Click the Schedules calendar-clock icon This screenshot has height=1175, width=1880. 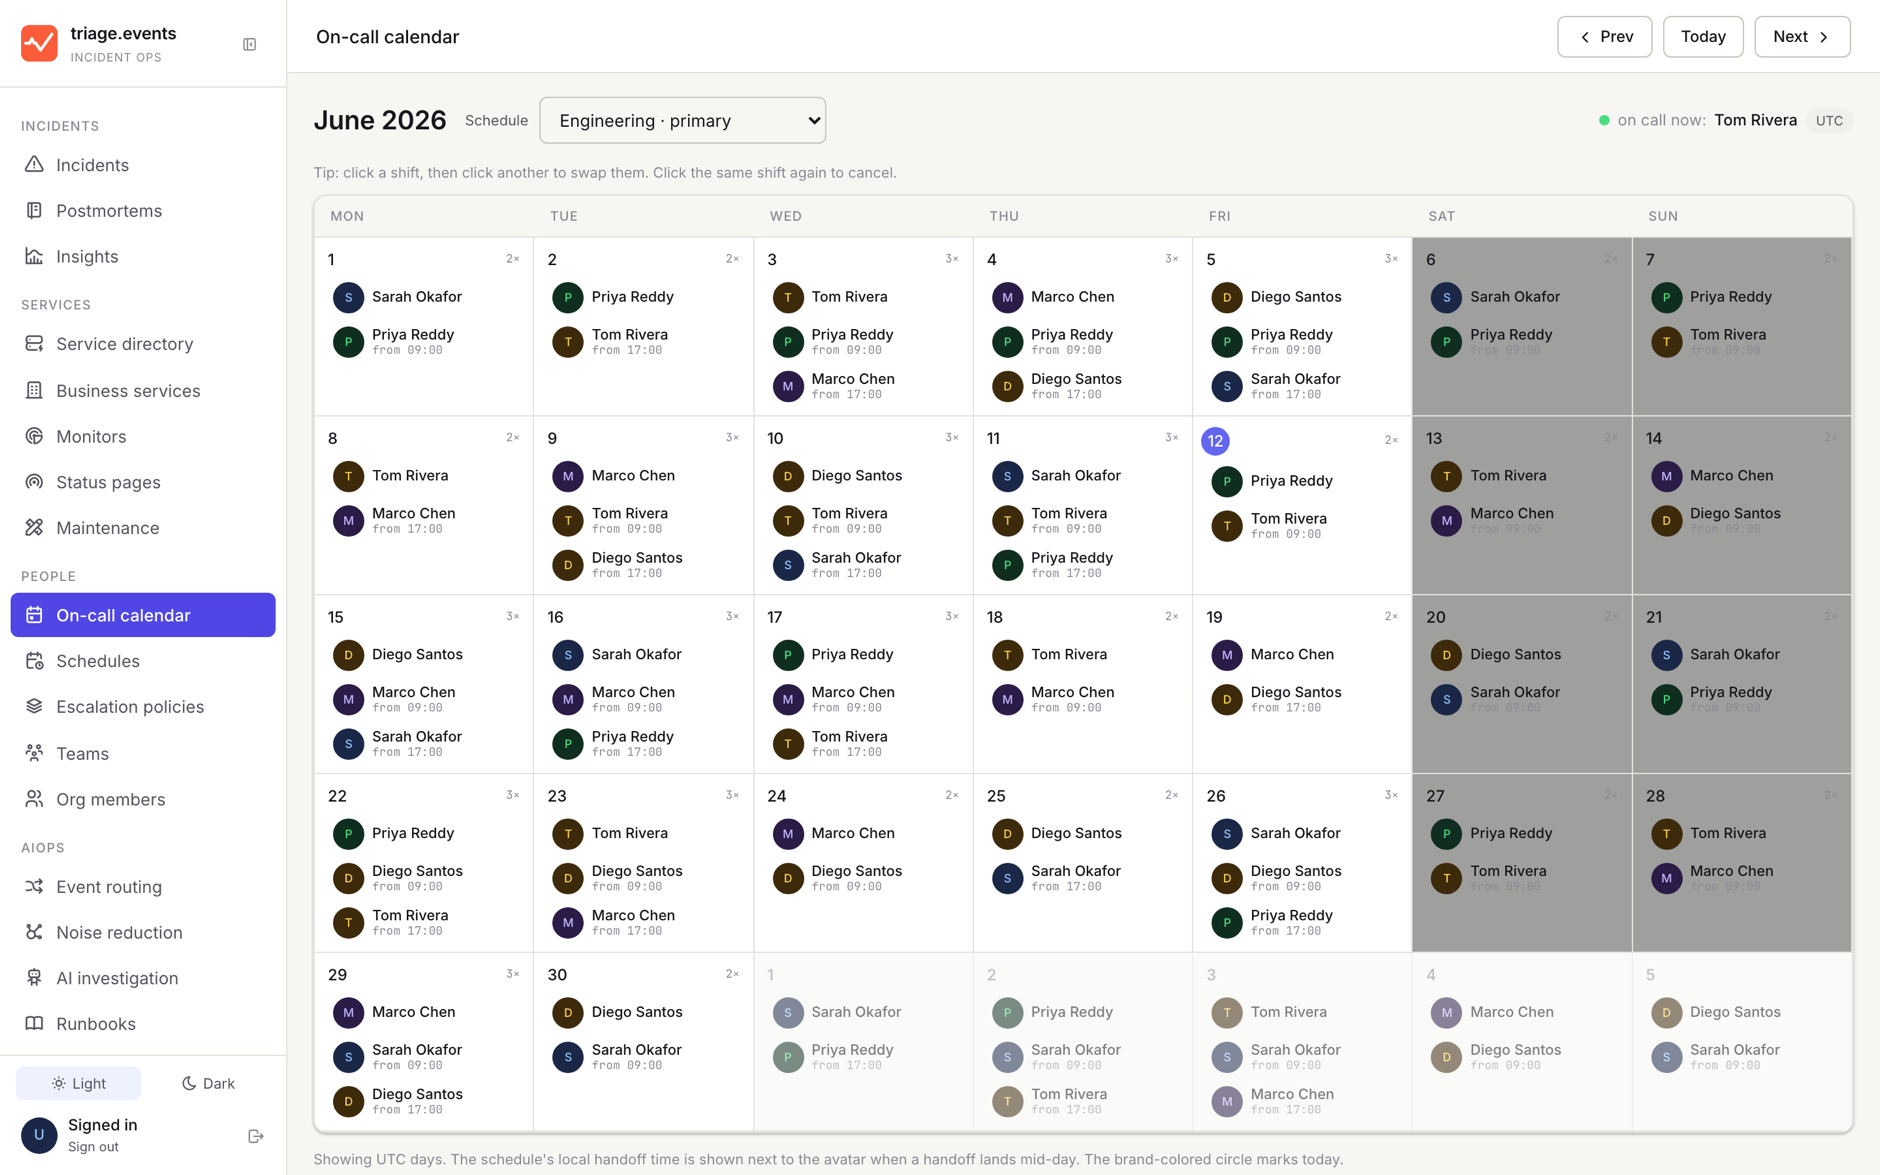[34, 660]
